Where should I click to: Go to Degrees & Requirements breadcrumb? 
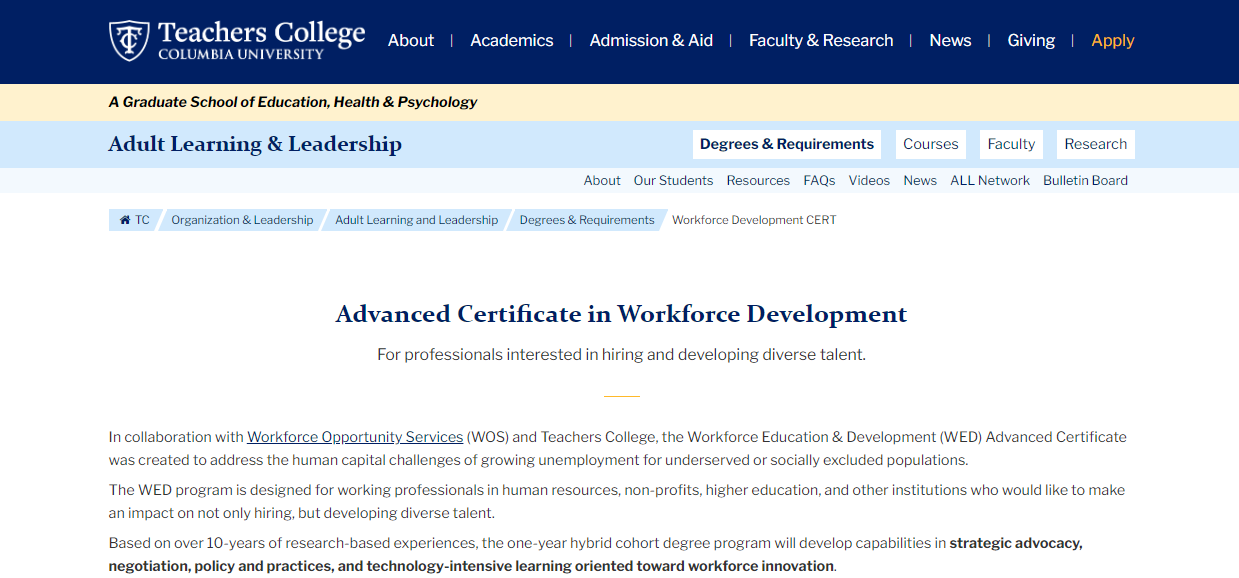pos(587,220)
